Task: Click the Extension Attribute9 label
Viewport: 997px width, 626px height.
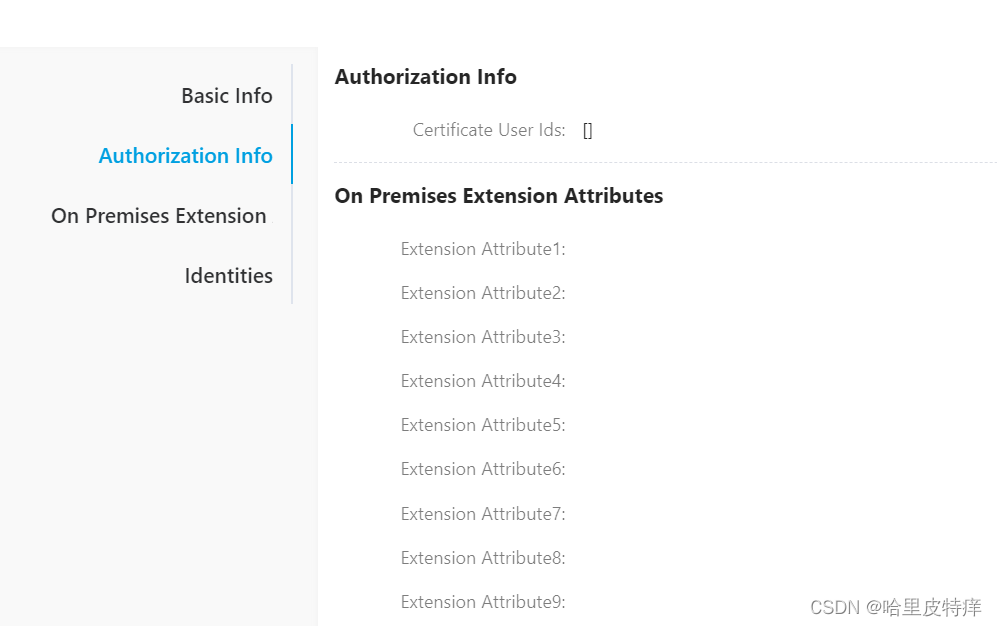Action: (482, 602)
